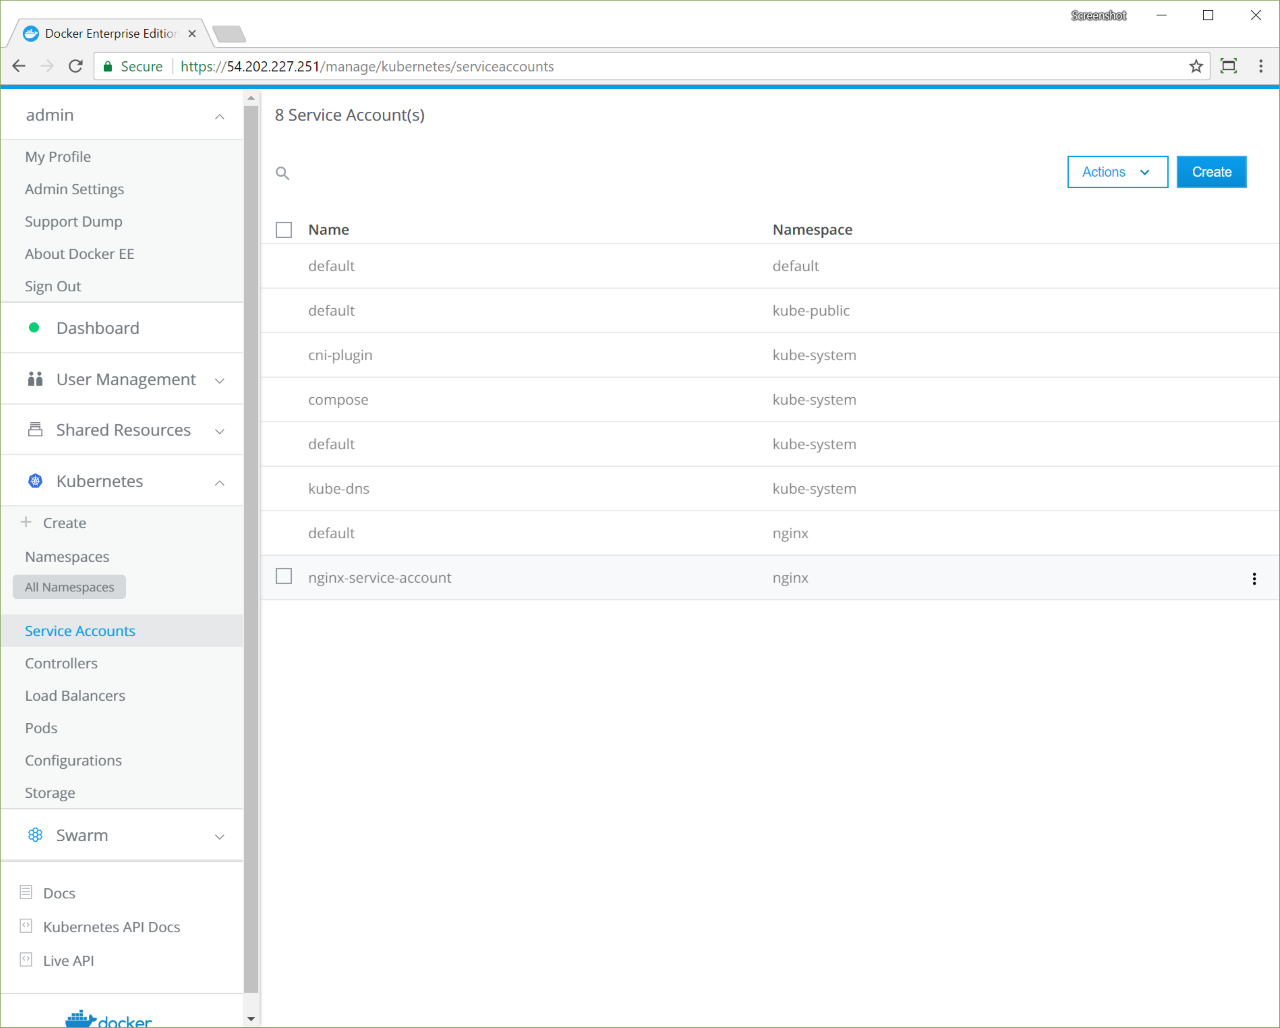Open the nginx-service-account three-dot menu
This screenshot has width=1280, height=1028.
tap(1254, 579)
